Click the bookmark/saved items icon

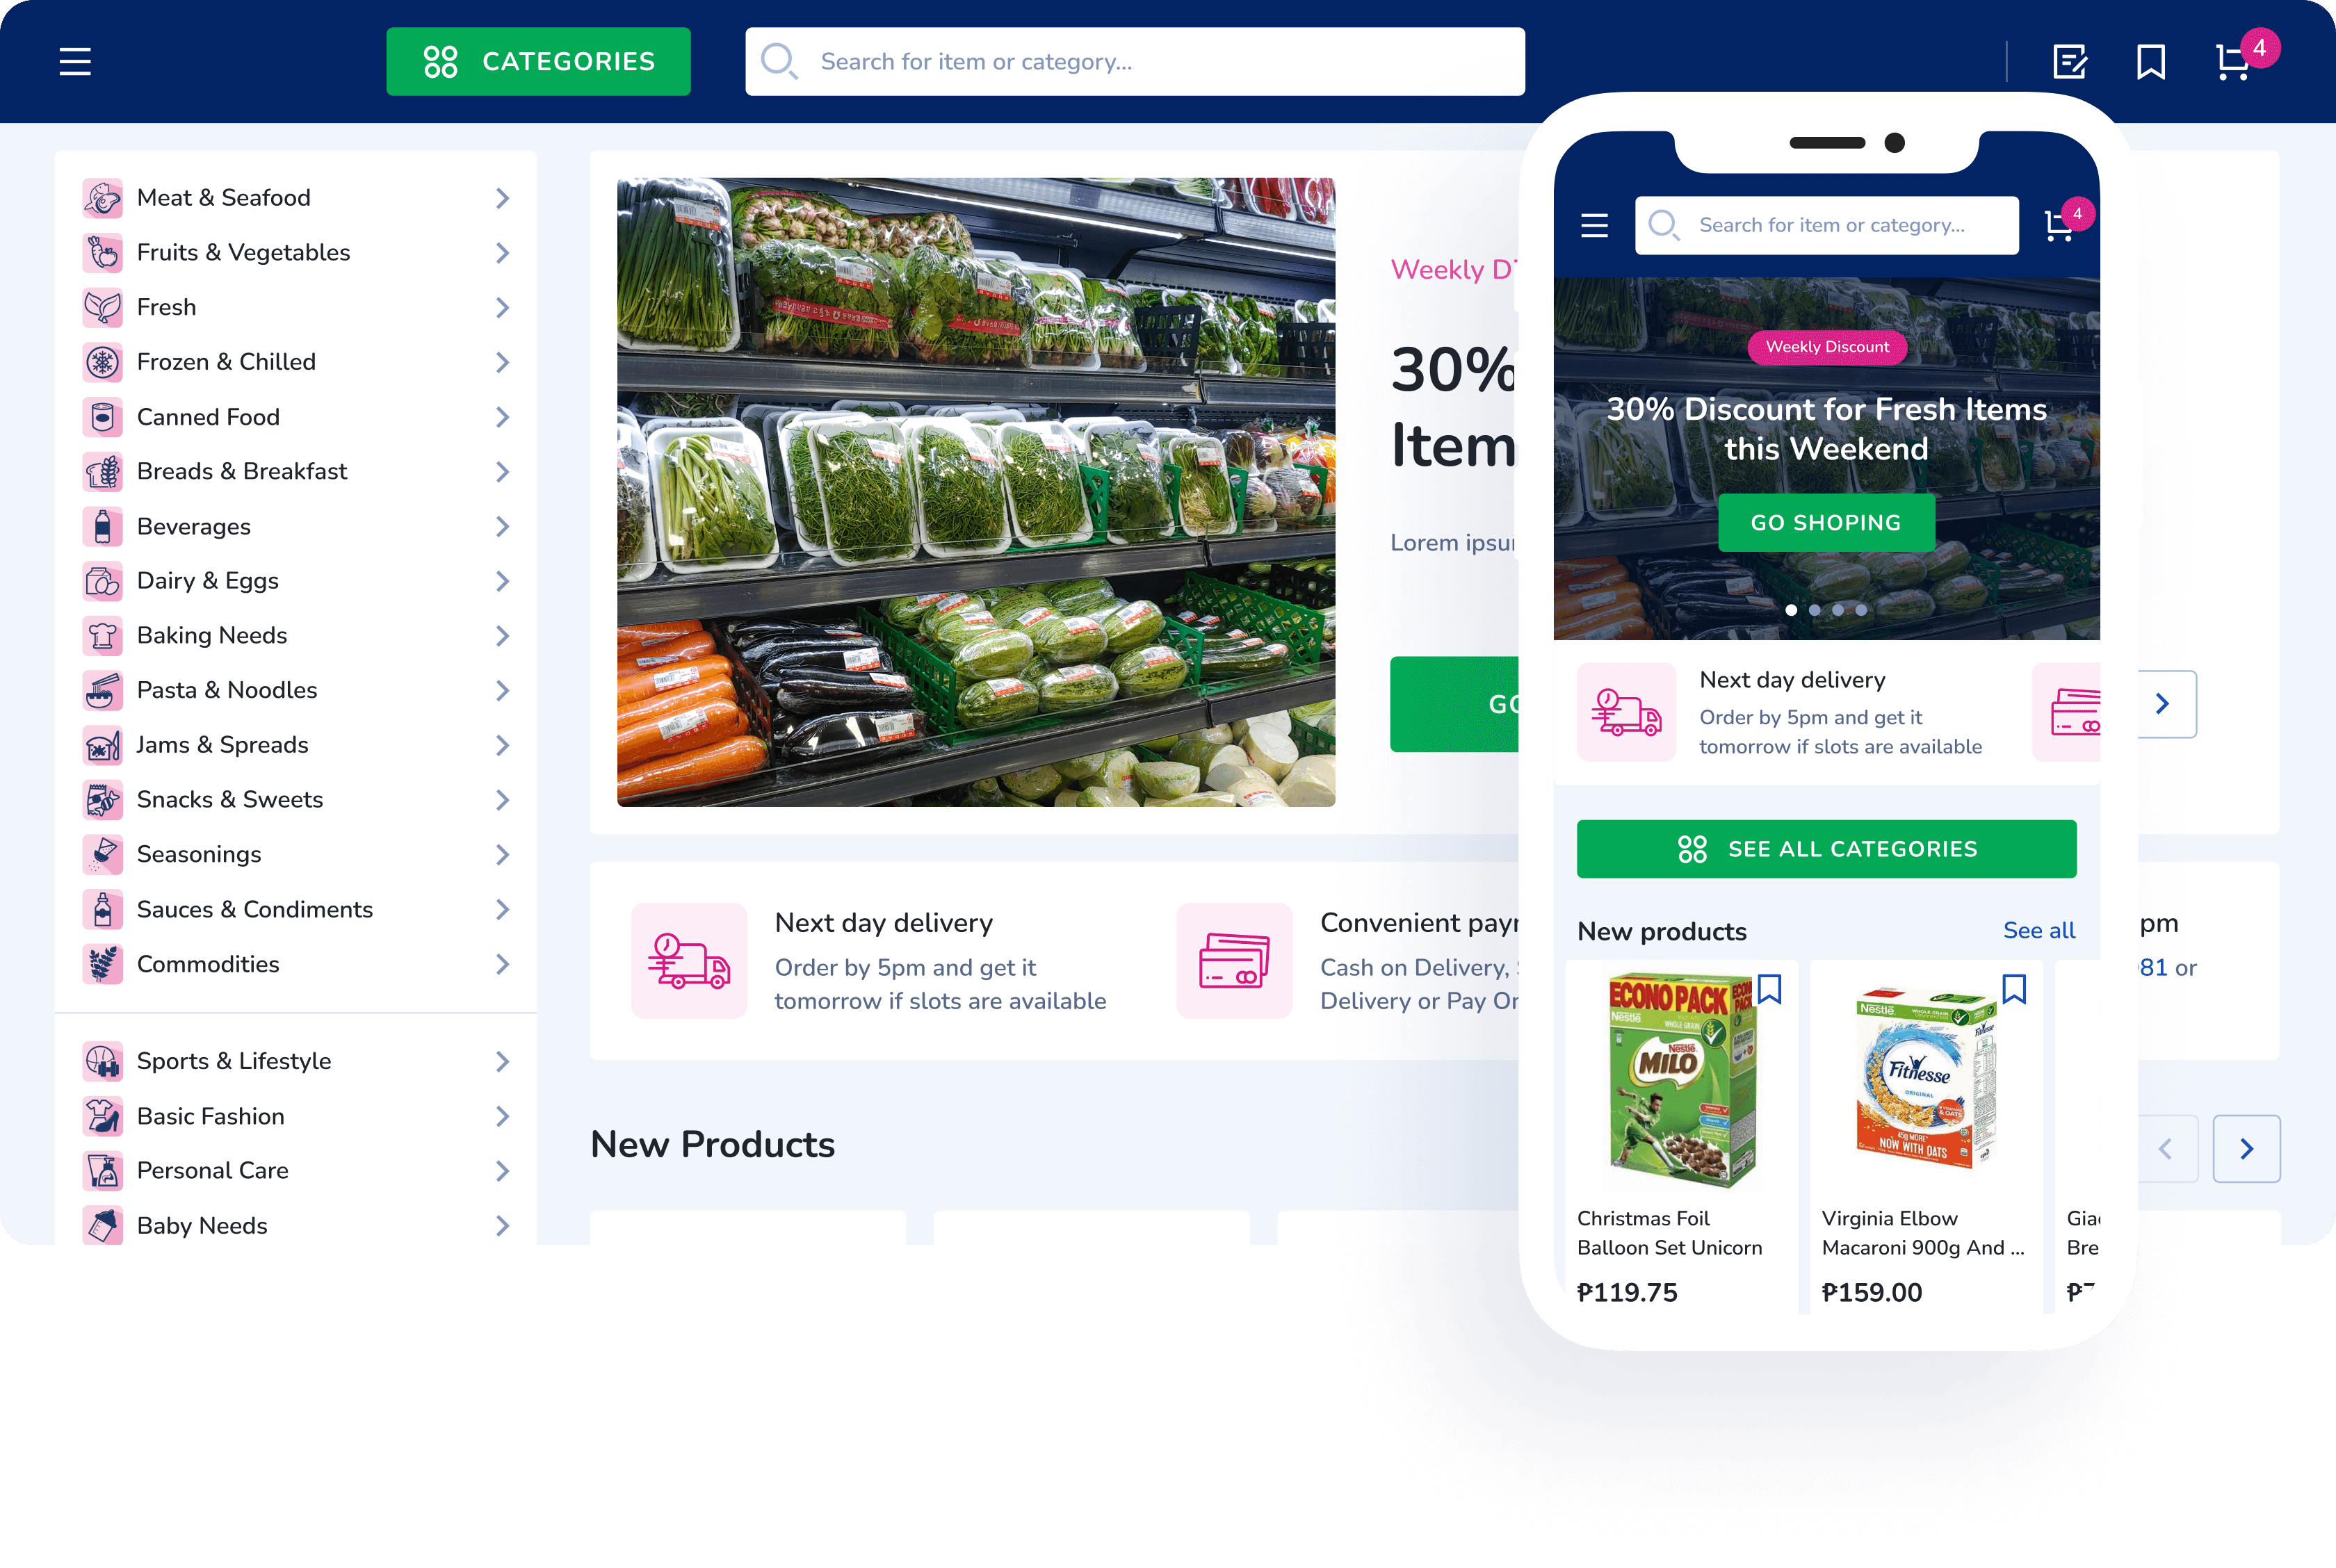pos(2150,60)
